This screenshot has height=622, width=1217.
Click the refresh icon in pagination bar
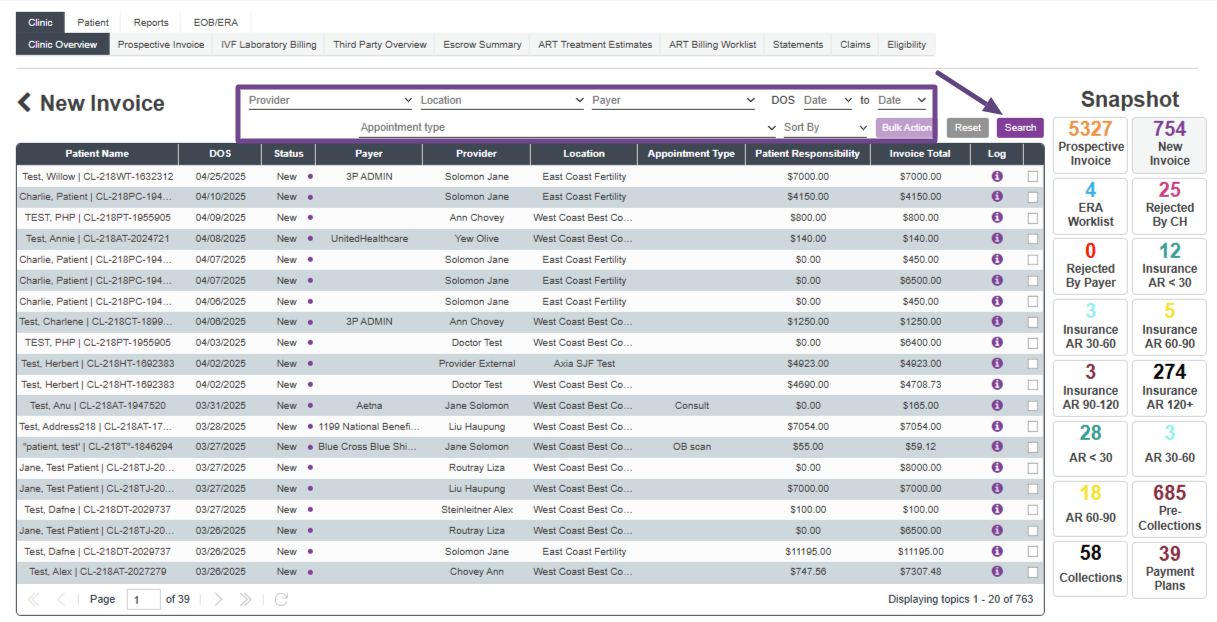coord(281,599)
